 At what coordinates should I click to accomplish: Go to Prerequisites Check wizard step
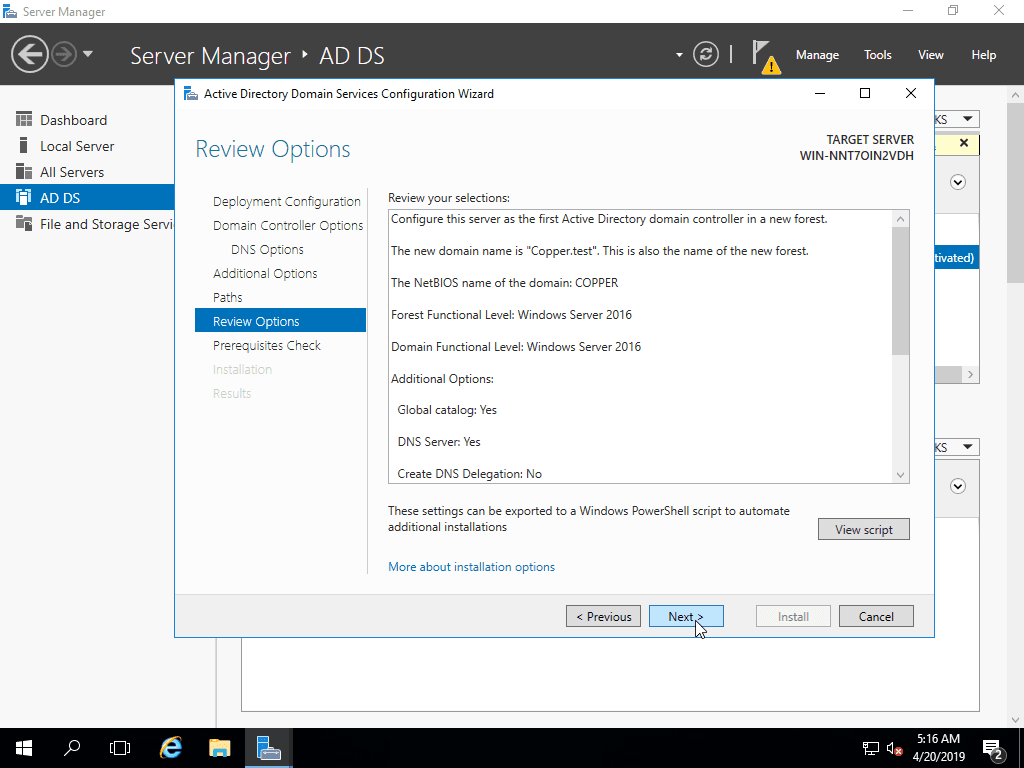pos(266,345)
